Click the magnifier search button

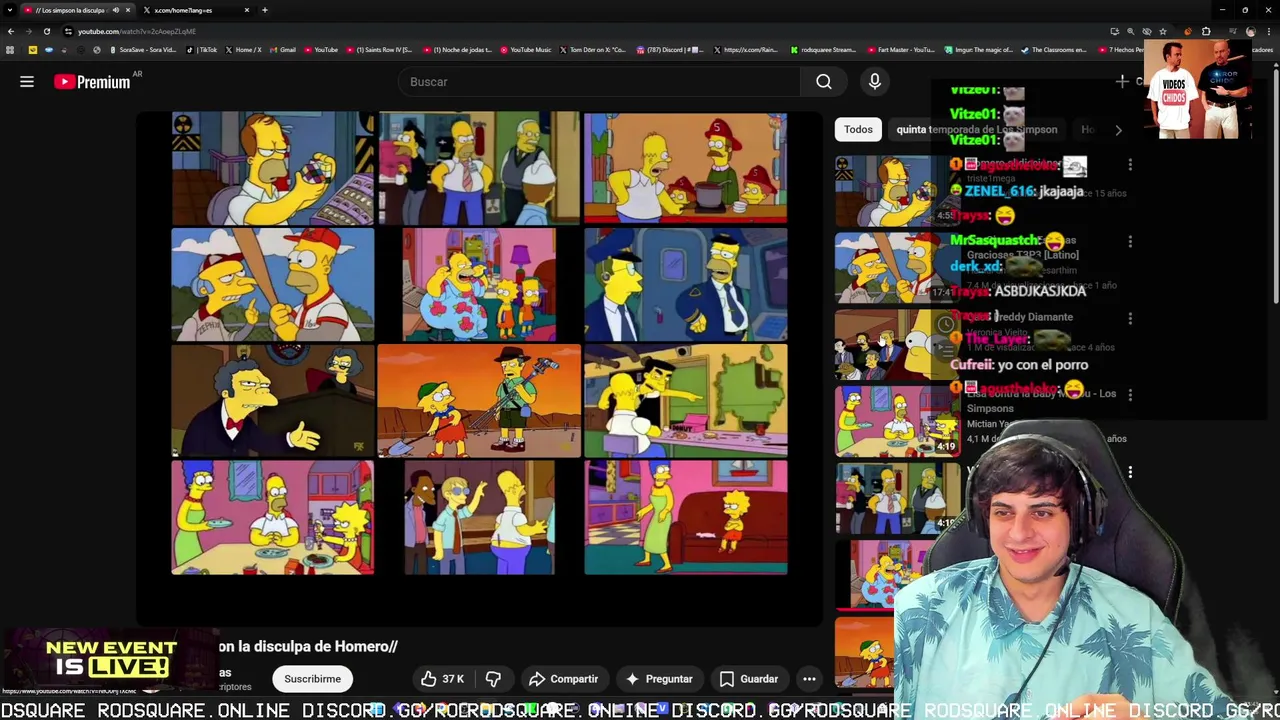(823, 82)
